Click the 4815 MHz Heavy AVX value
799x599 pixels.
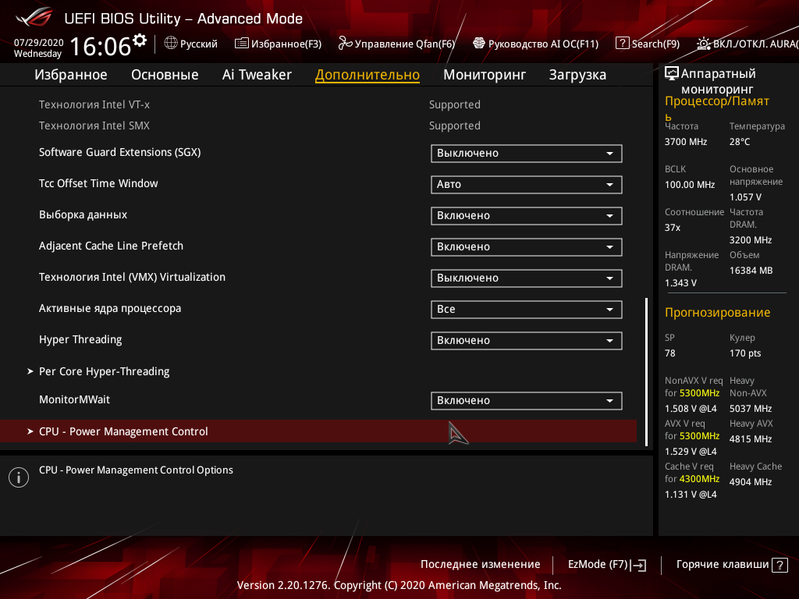tap(750, 439)
